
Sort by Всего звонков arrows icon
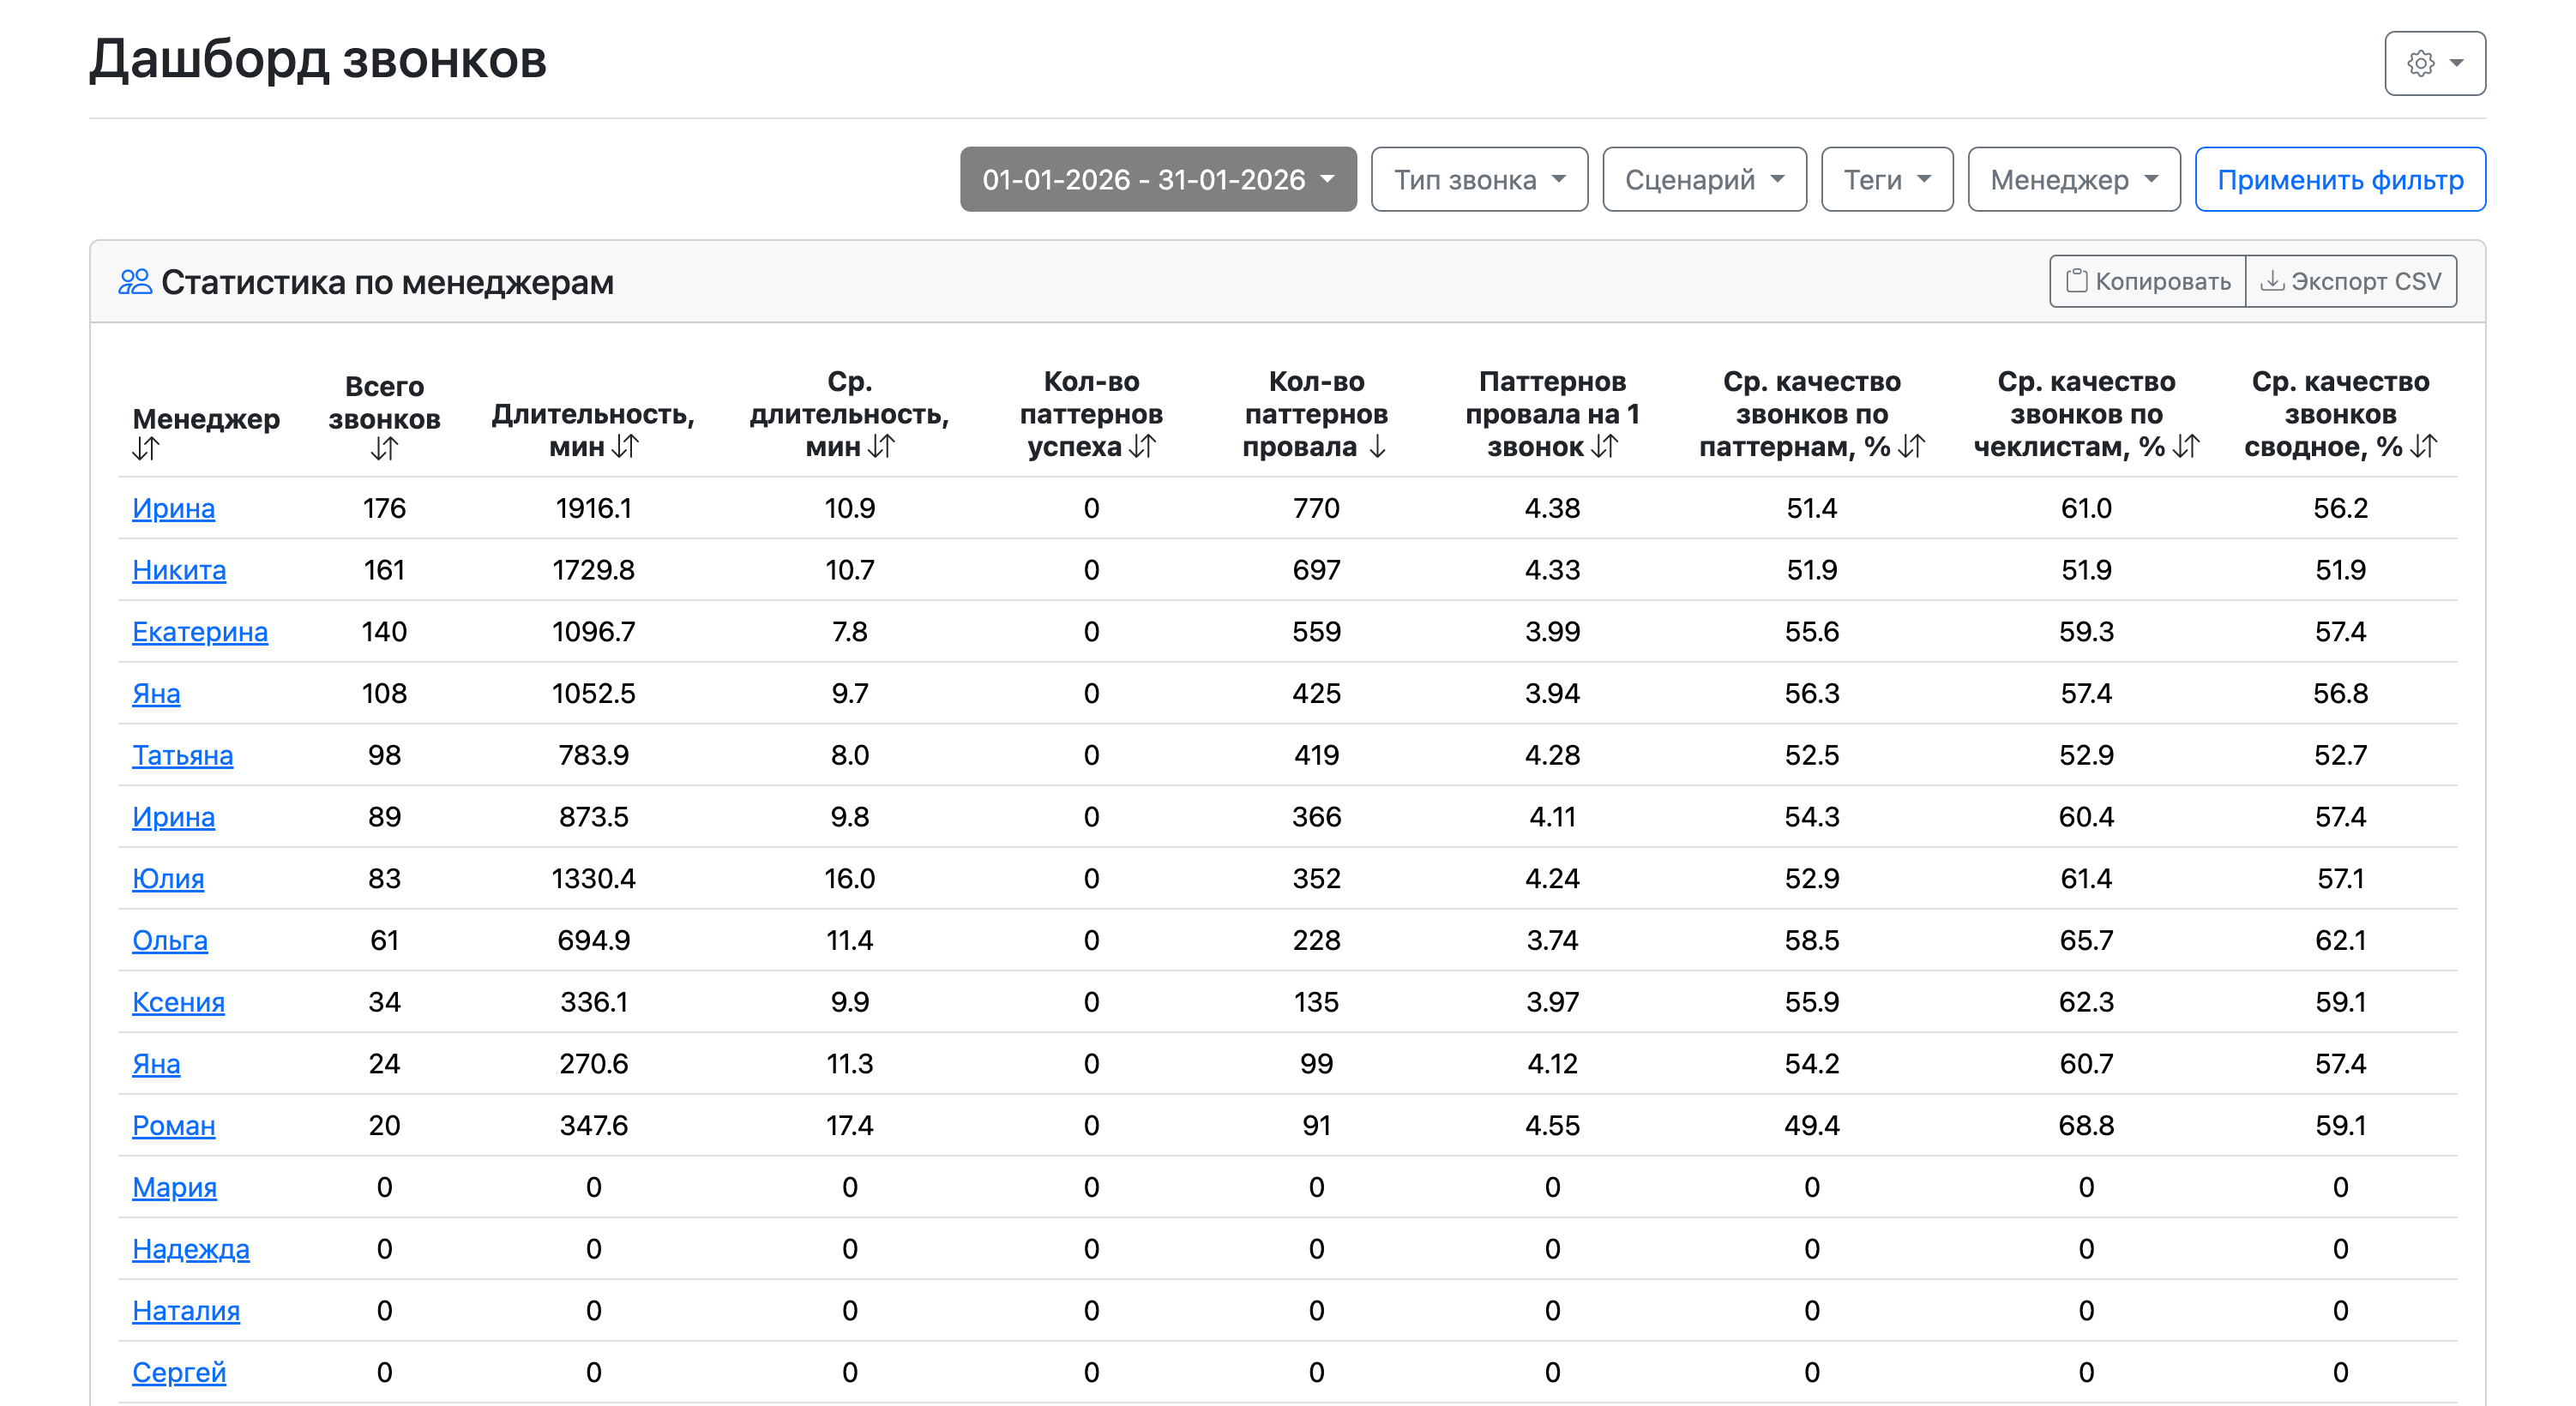[x=384, y=449]
